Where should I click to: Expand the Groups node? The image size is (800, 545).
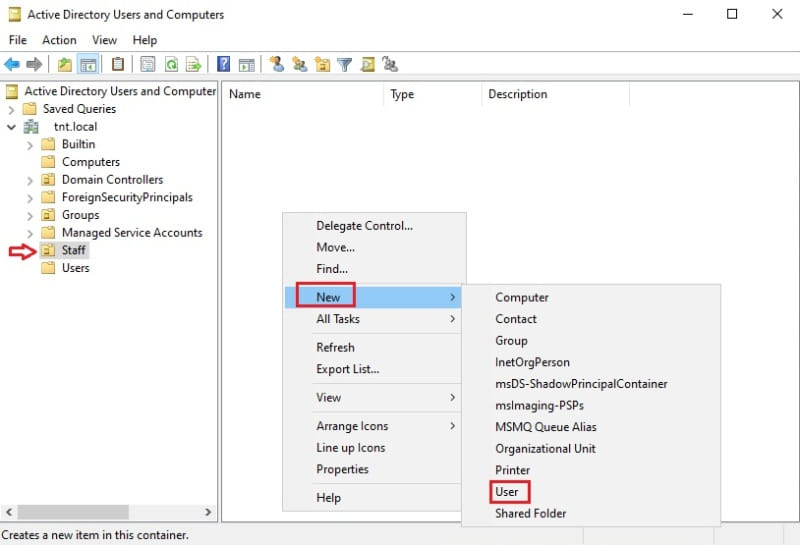30,215
